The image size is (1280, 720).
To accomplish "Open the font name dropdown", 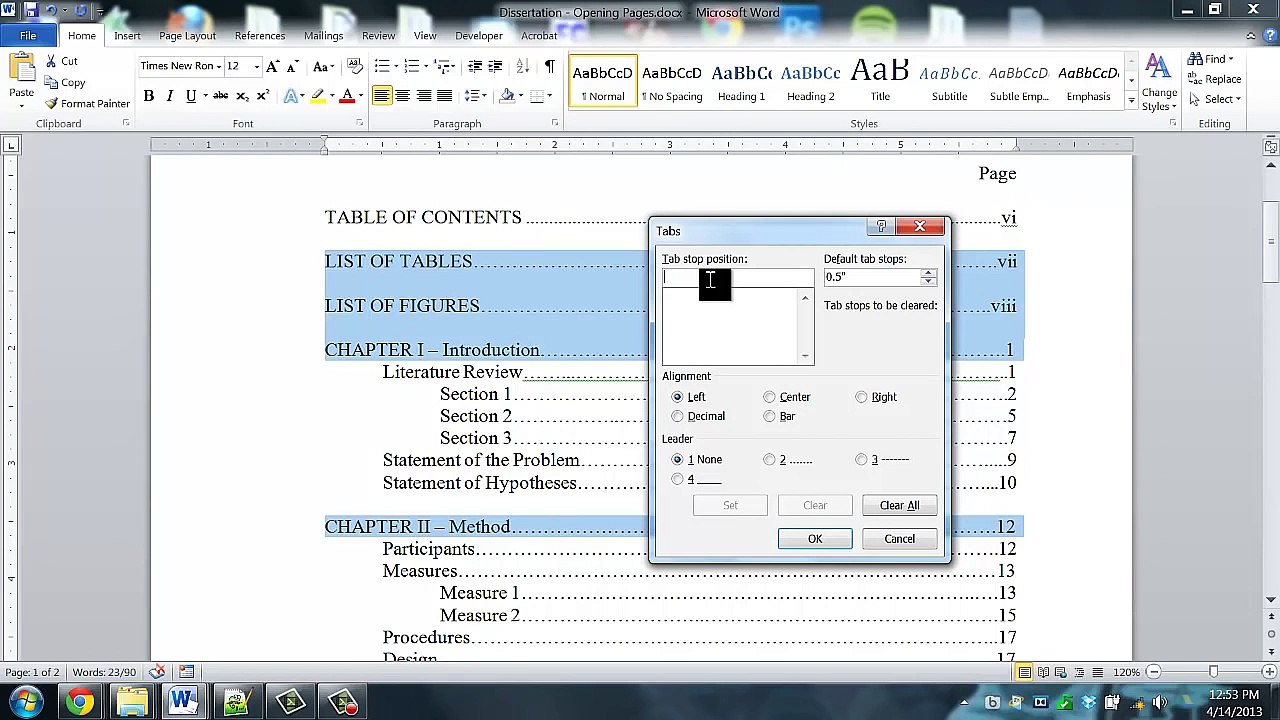I will [218, 67].
